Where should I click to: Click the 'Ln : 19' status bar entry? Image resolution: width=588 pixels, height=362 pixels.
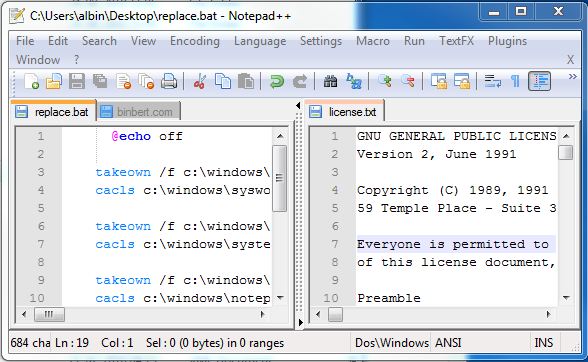coord(72,342)
